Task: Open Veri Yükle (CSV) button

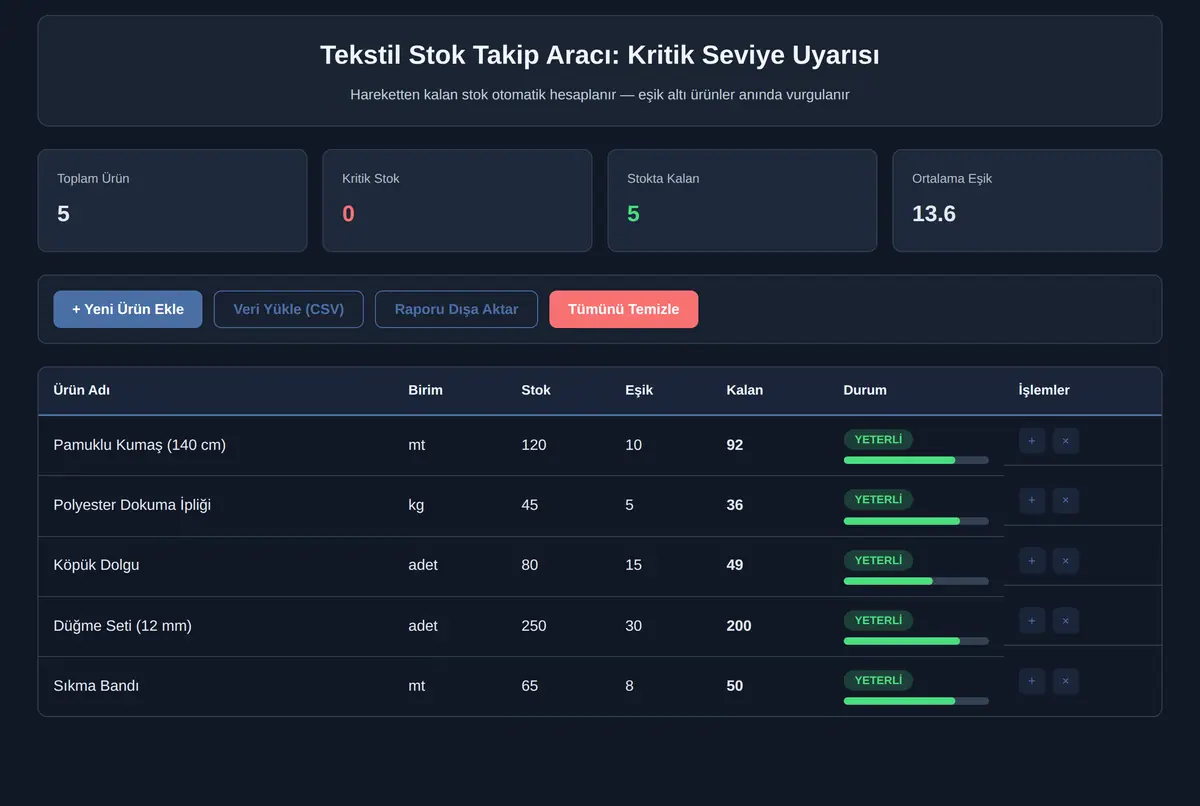Action: tap(289, 309)
